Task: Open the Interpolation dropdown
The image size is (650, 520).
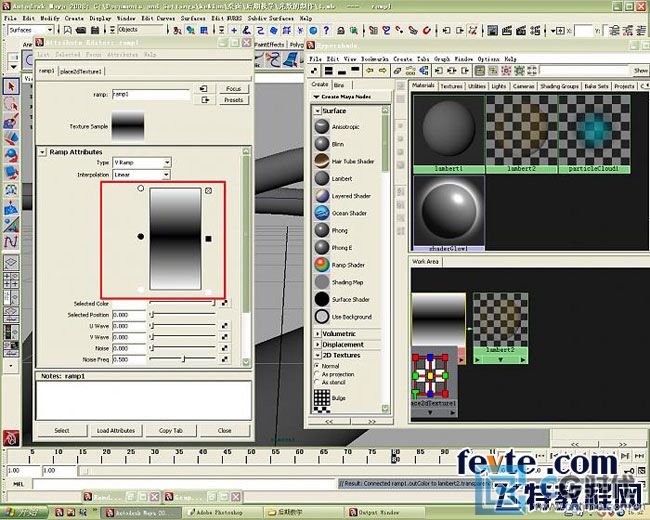Action: click(166, 175)
